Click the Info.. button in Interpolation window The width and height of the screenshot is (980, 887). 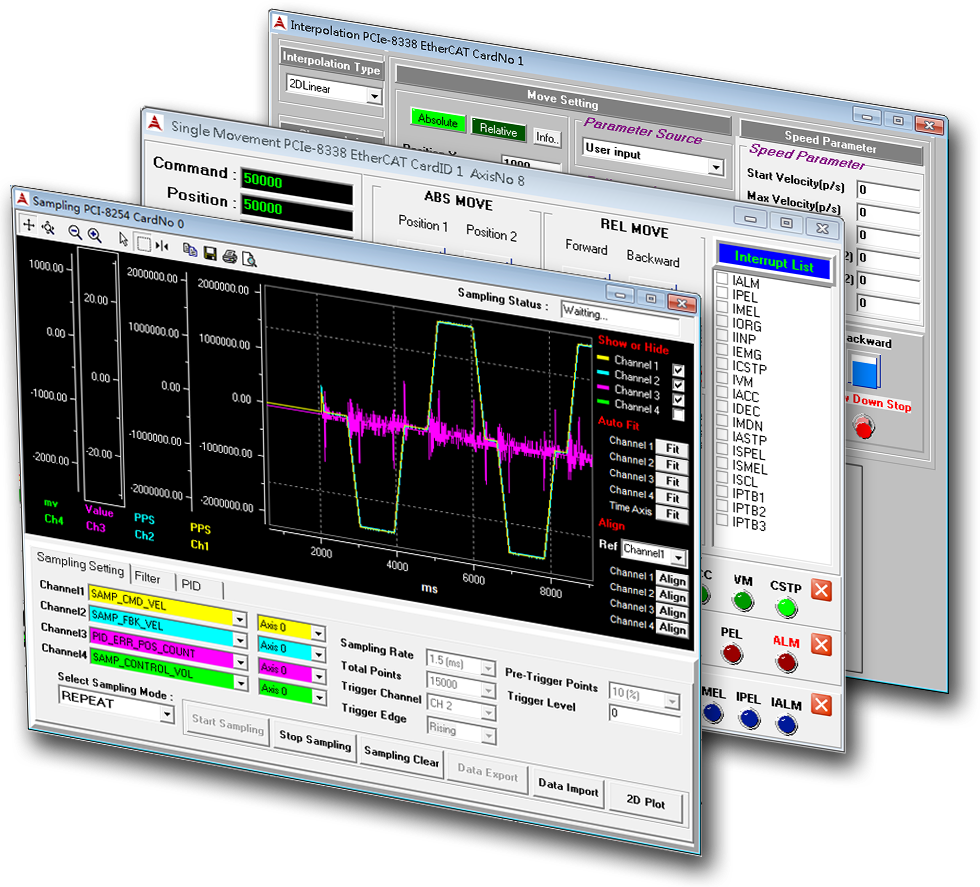click(x=546, y=138)
